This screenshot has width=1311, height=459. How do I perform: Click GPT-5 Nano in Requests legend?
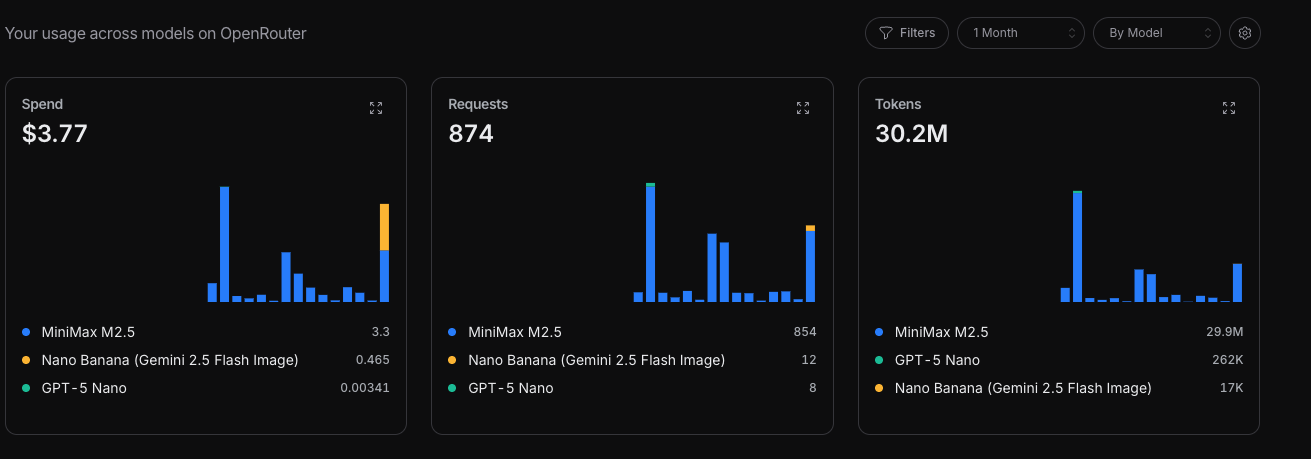(x=511, y=388)
